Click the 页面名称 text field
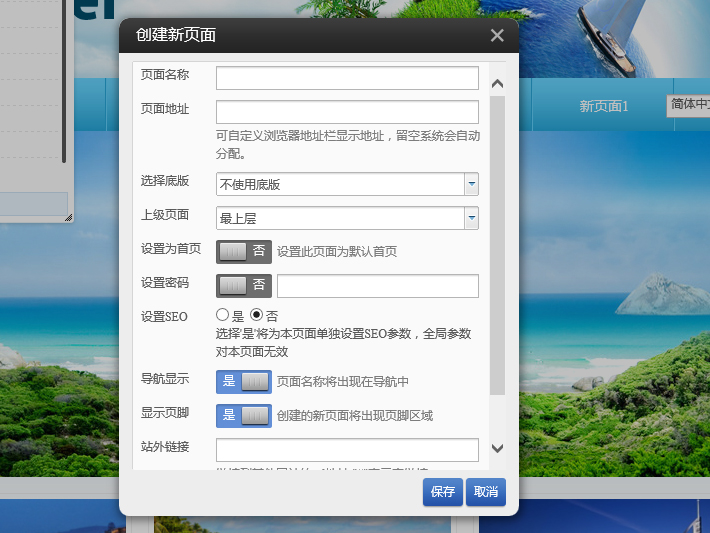This screenshot has width=710, height=533. (x=347, y=78)
